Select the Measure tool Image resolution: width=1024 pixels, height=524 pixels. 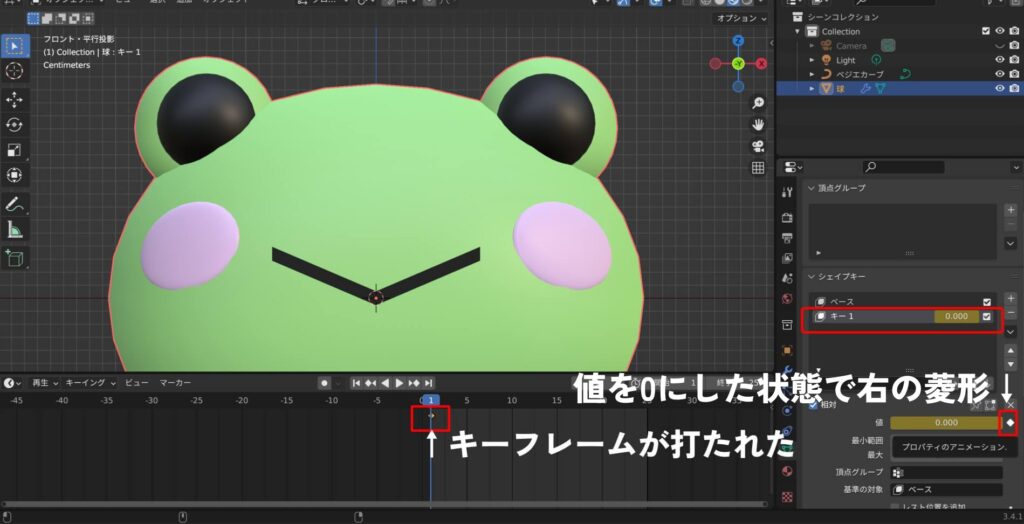(x=15, y=229)
